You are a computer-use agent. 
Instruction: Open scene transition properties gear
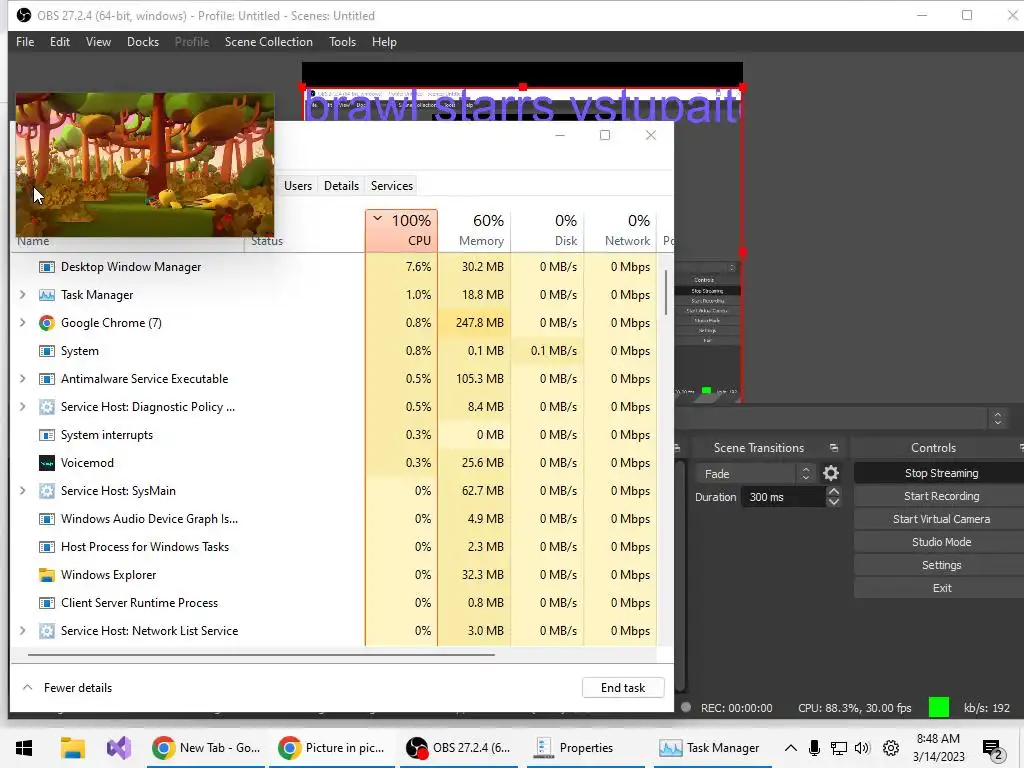tap(831, 473)
